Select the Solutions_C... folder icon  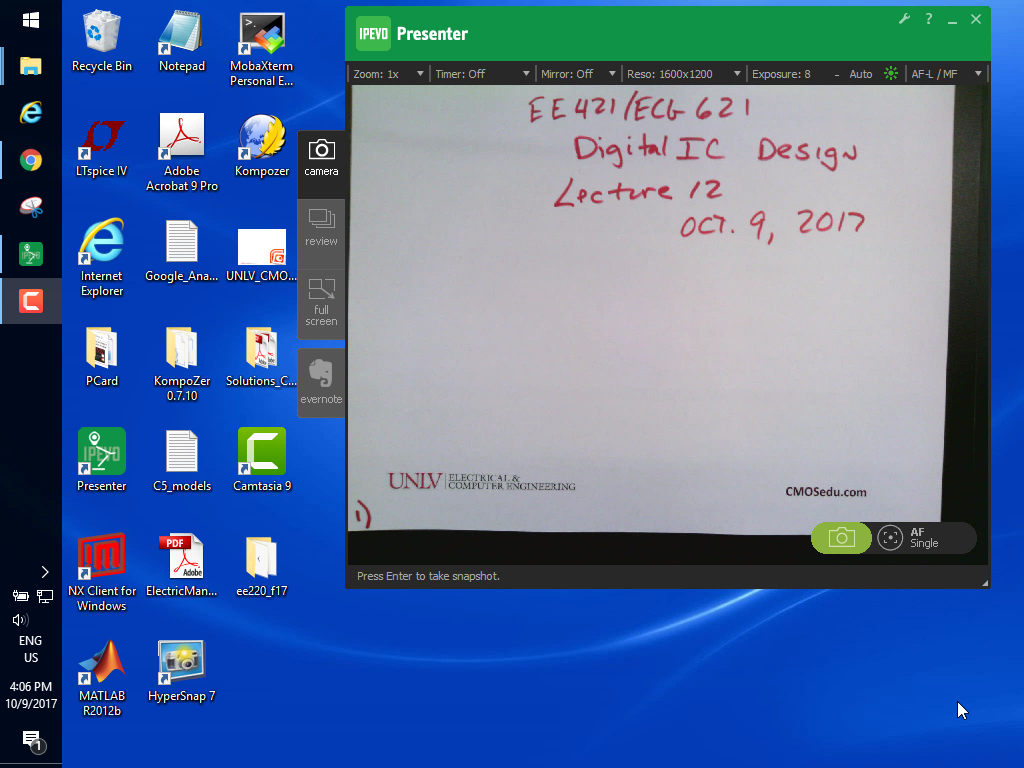pyautogui.click(x=261, y=357)
